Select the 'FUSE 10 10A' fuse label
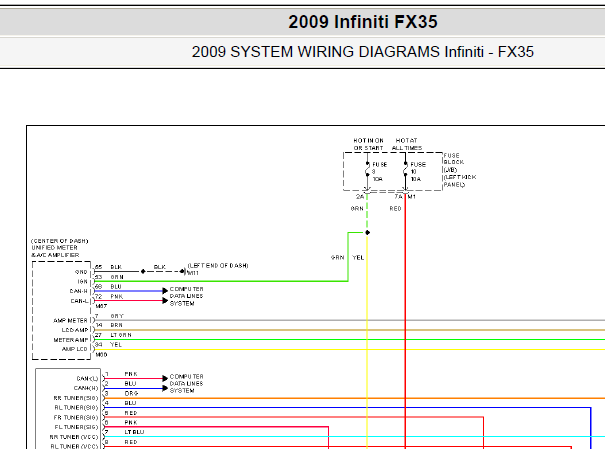 (x=418, y=172)
